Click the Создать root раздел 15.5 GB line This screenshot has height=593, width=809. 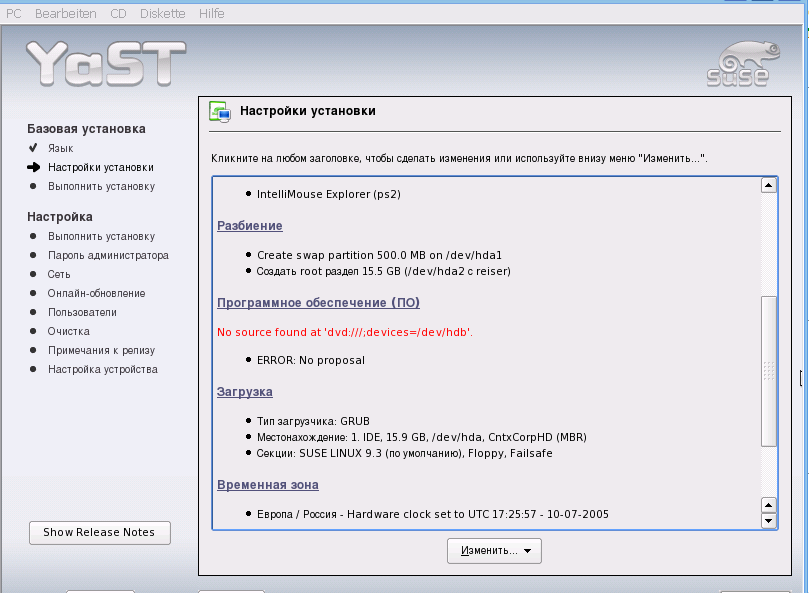(x=383, y=271)
